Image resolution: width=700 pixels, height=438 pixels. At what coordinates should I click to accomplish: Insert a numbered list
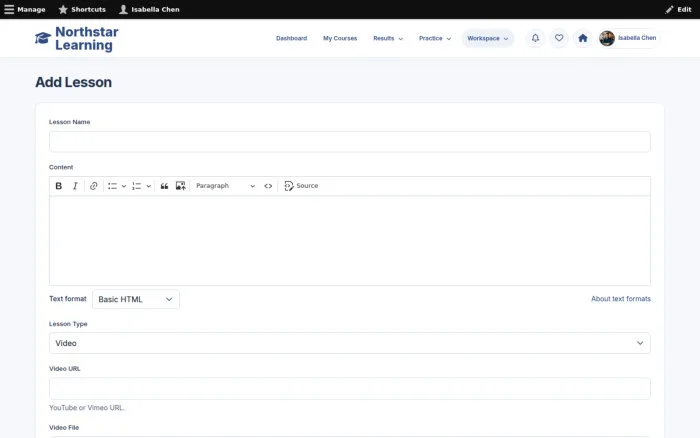pyautogui.click(x=137, y=186)
